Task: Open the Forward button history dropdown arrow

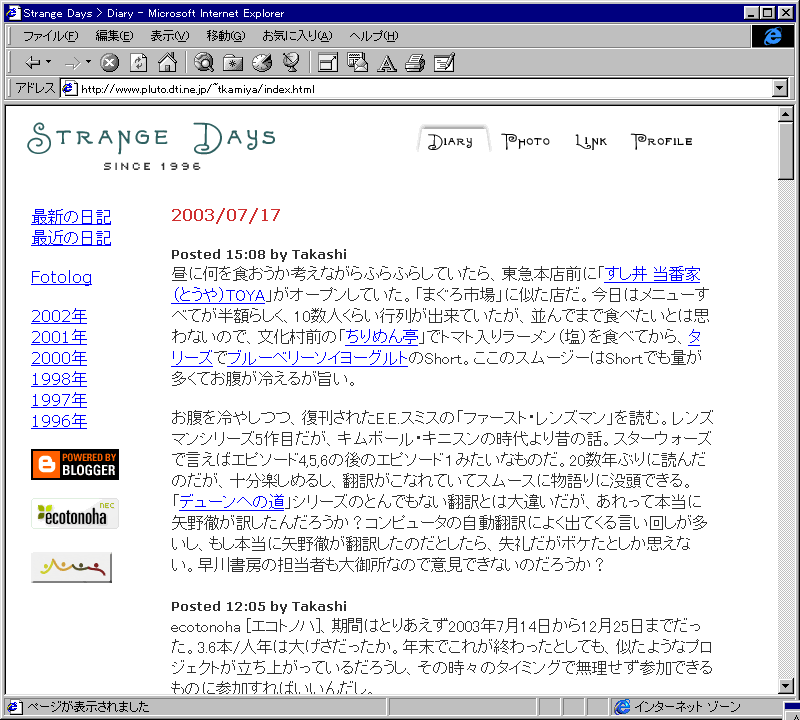Action: (x=88, y=62)
